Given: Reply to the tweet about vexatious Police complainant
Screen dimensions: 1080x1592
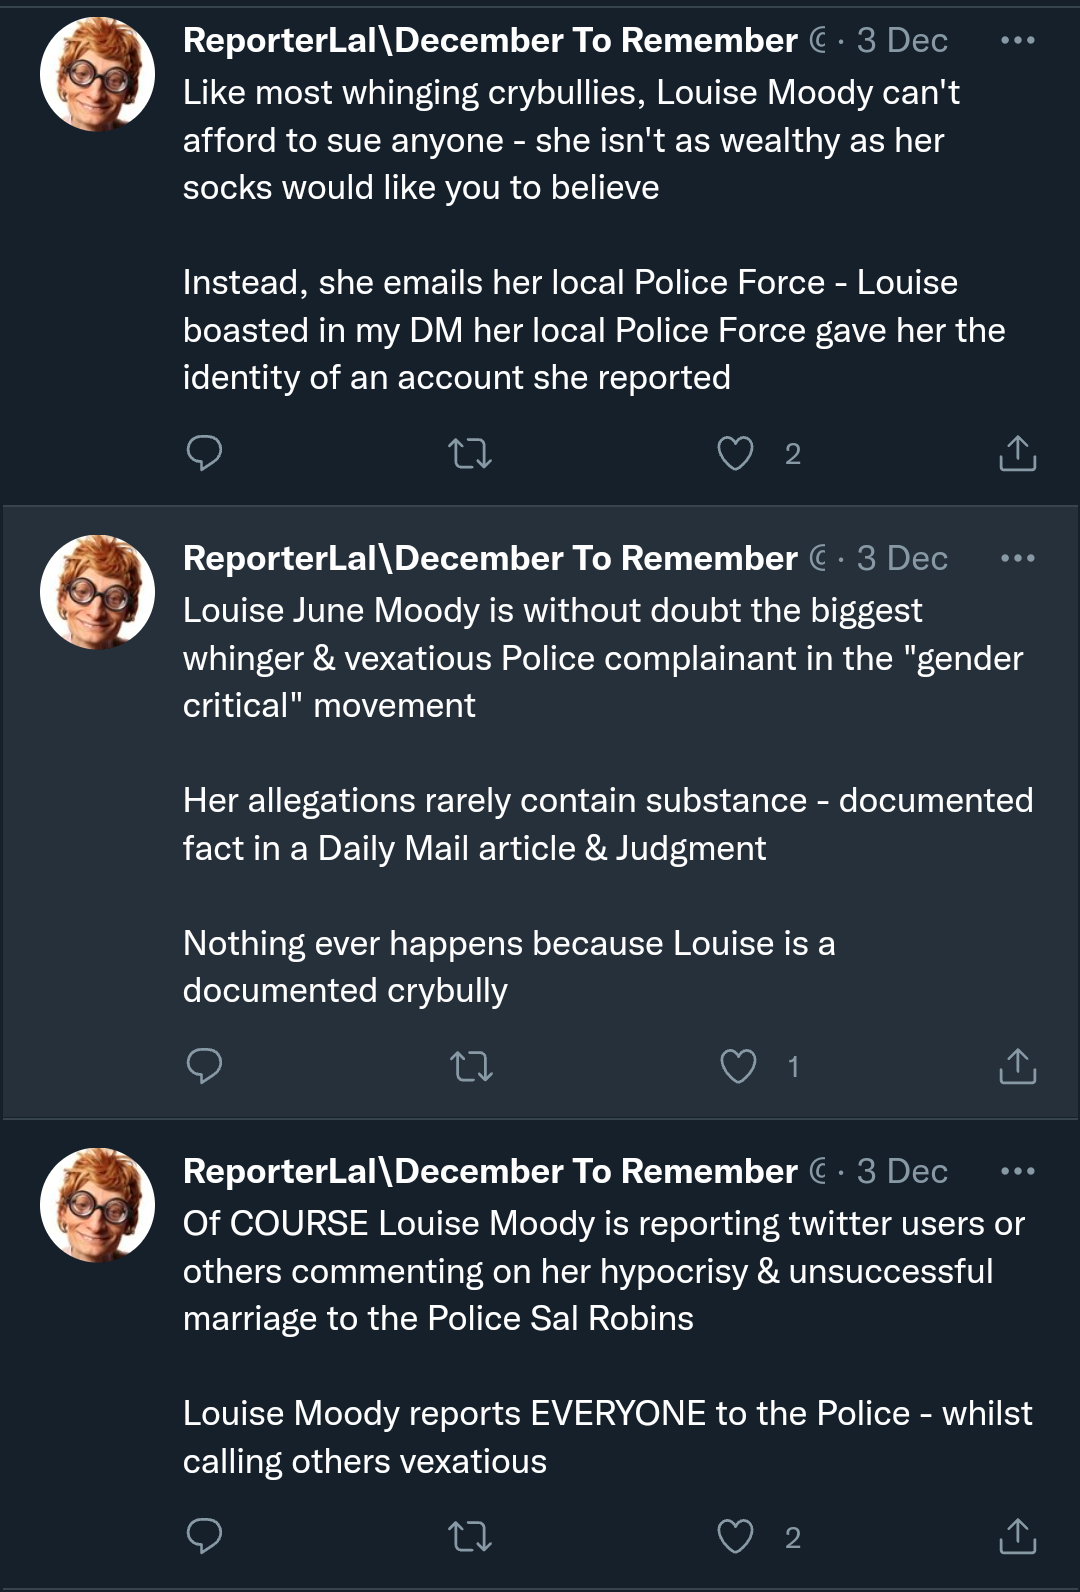Looking at the screenshot, I should 204,1066.
